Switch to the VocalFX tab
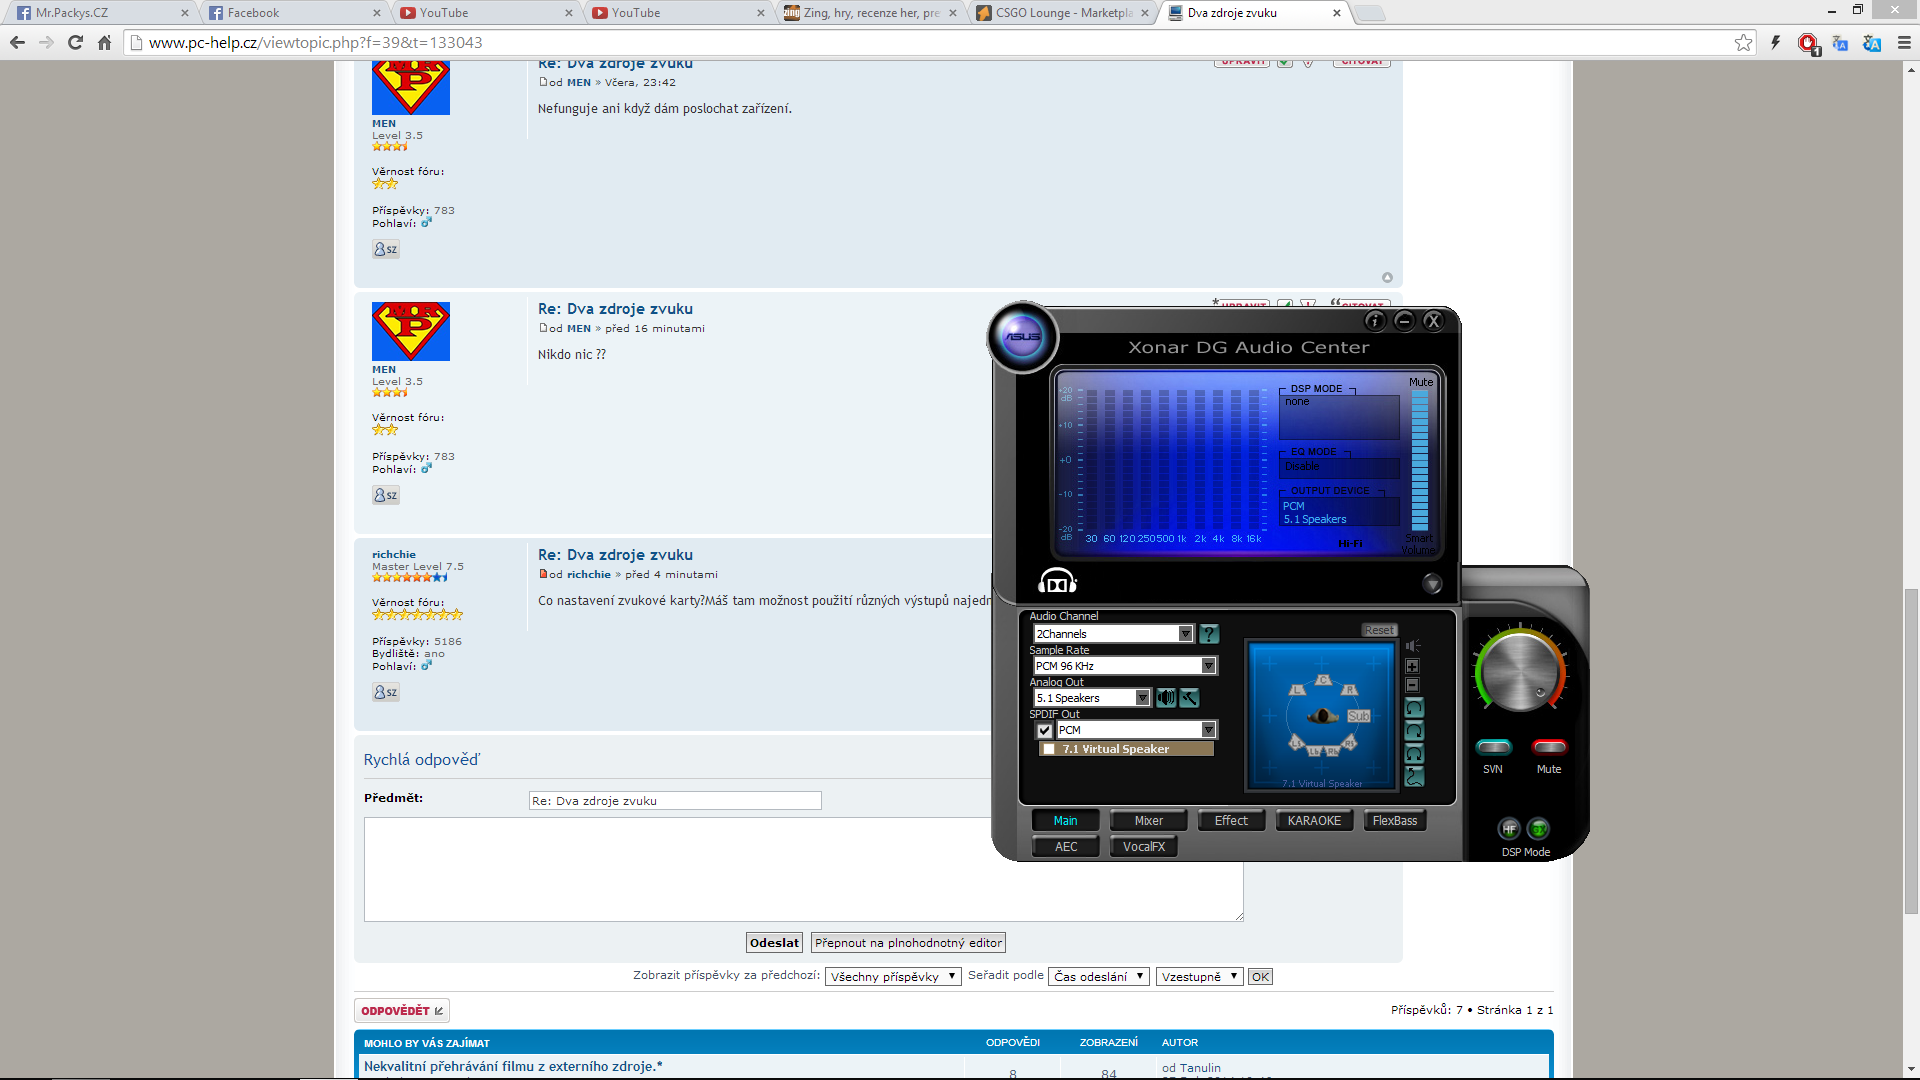Screen dimensions: 1920x1080 1144,847
